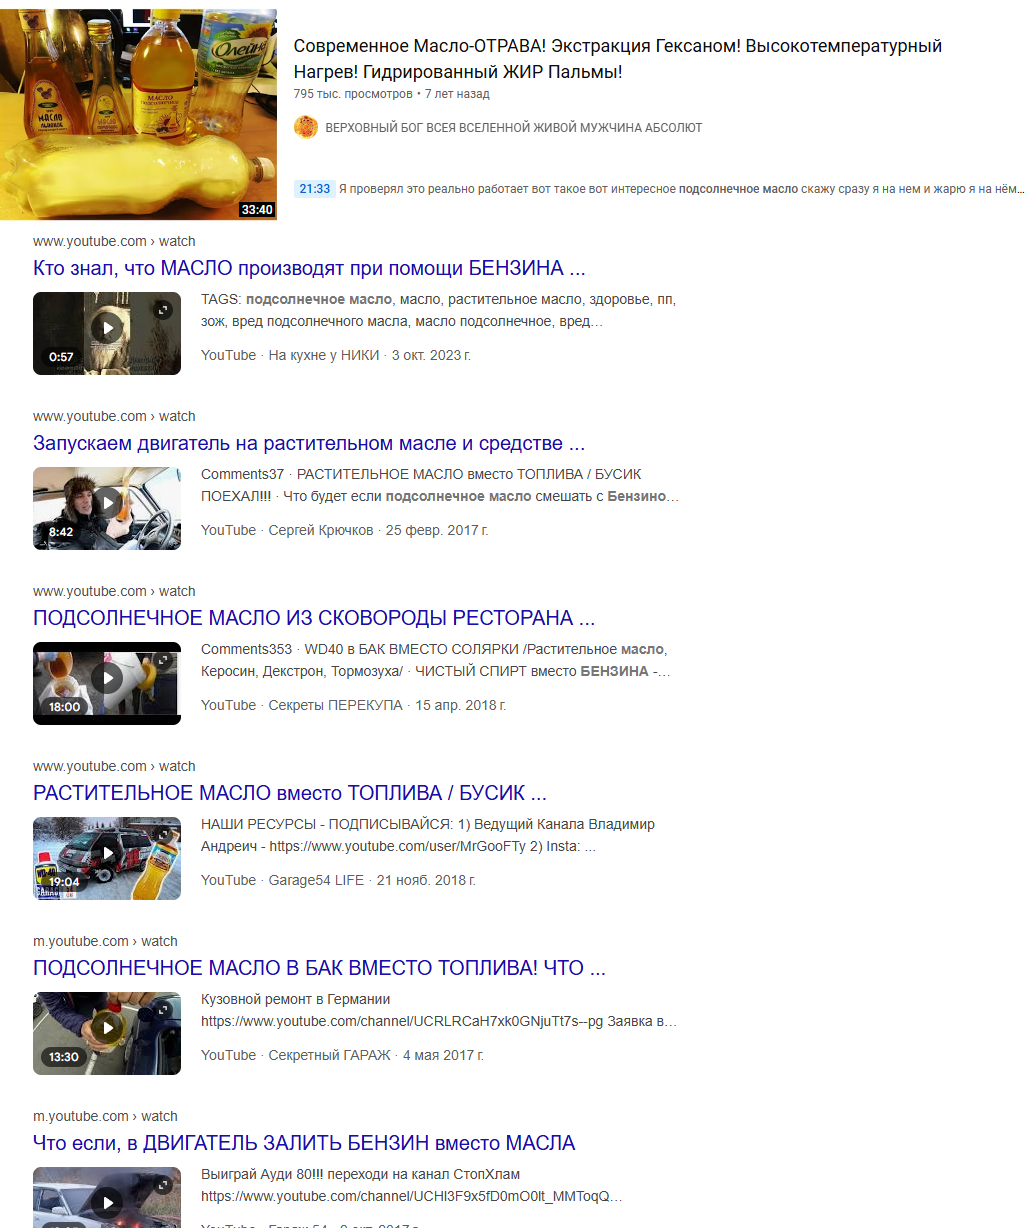
Task: Click 'Секретный ГАРАЖ' source text
Action: point(330,1055)
